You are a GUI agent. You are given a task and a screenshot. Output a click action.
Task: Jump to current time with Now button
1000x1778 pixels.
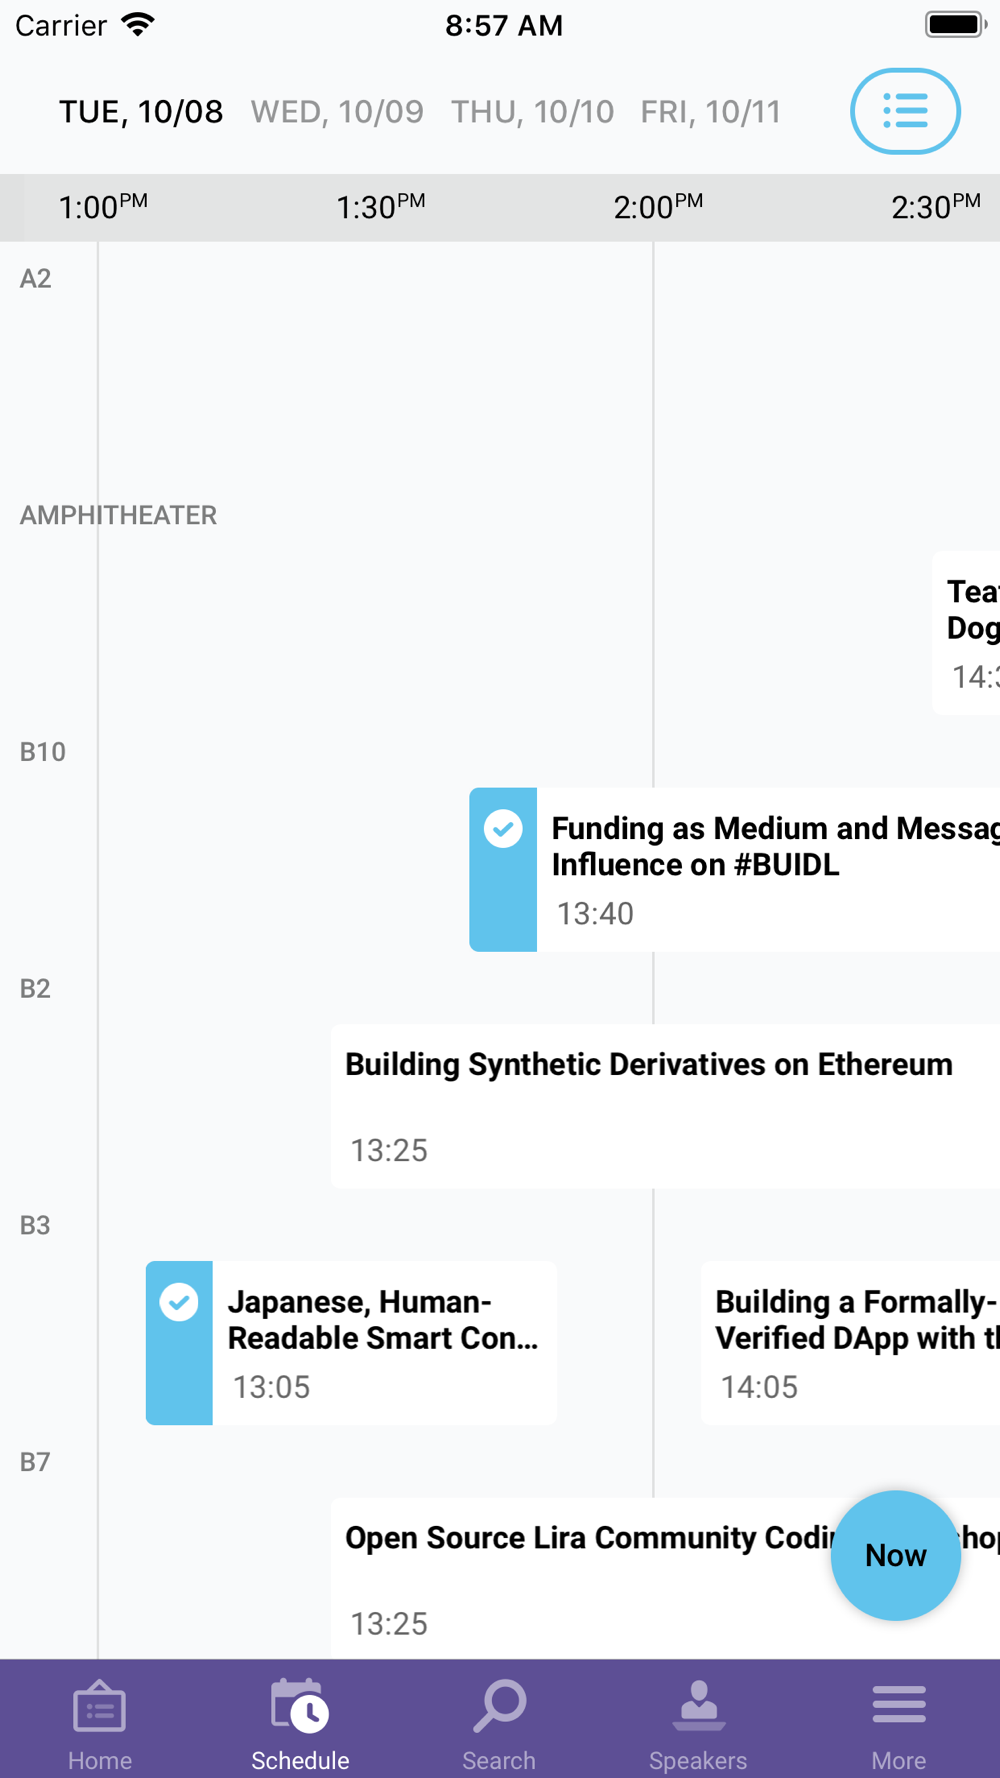click(x=895, y=1555)
